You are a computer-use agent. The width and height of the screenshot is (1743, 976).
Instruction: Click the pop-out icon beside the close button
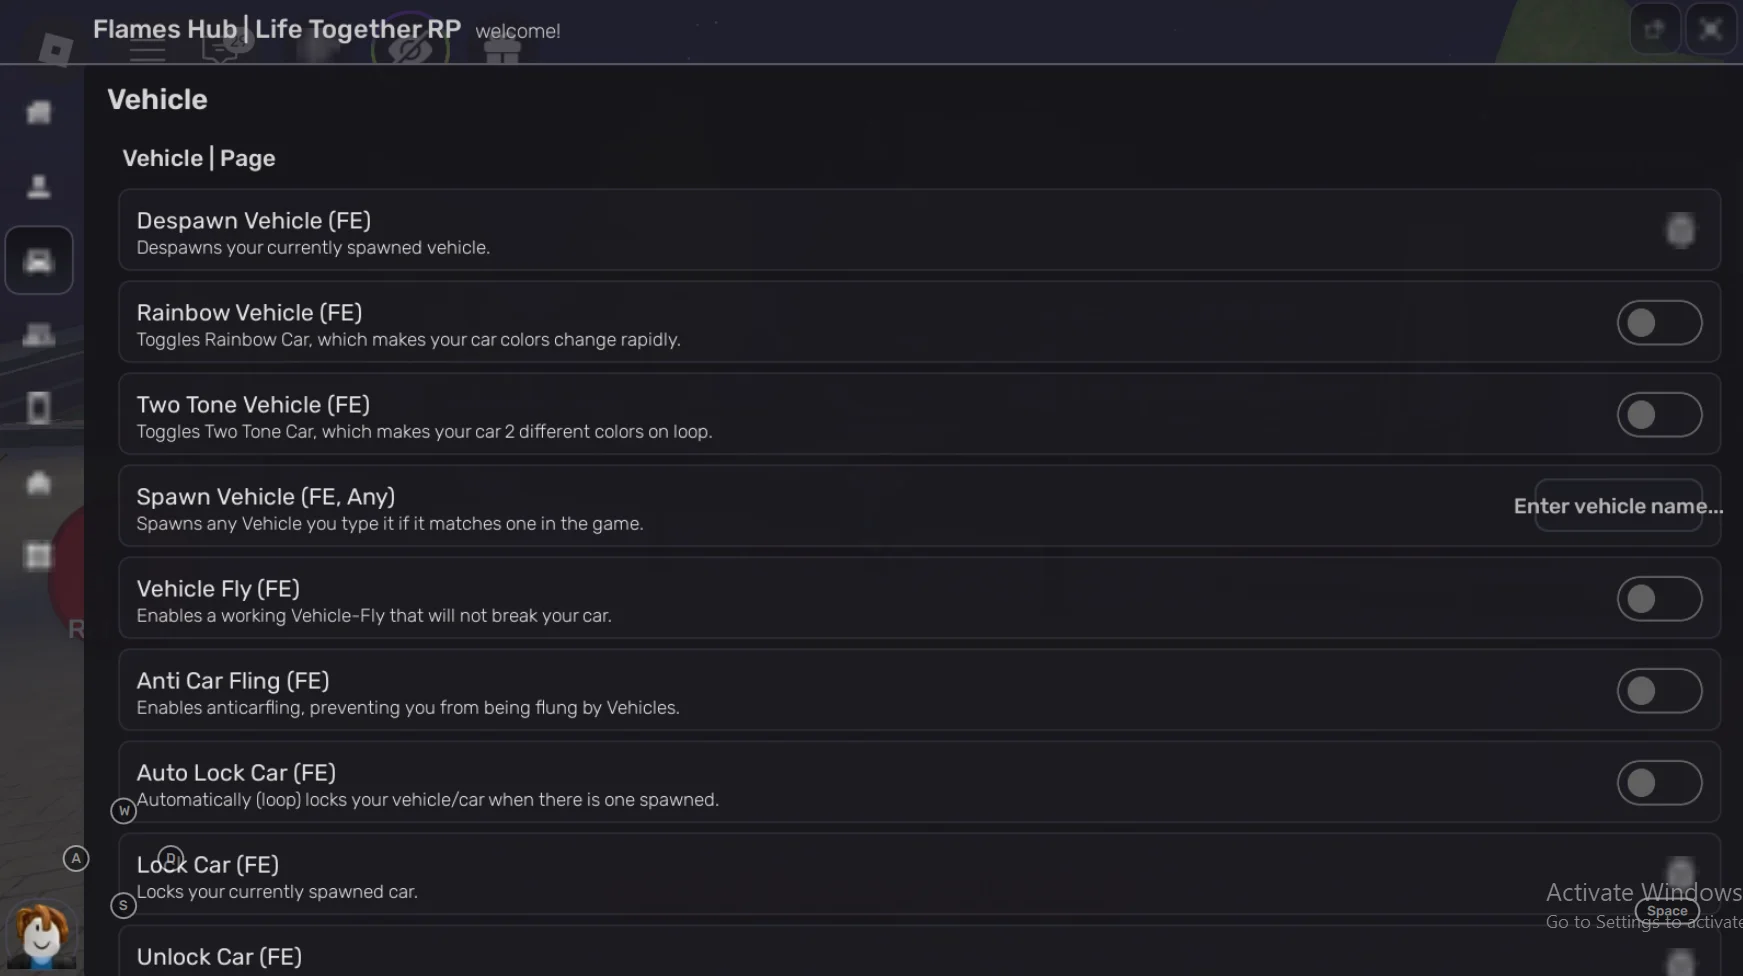click(x=1655, y=30)
